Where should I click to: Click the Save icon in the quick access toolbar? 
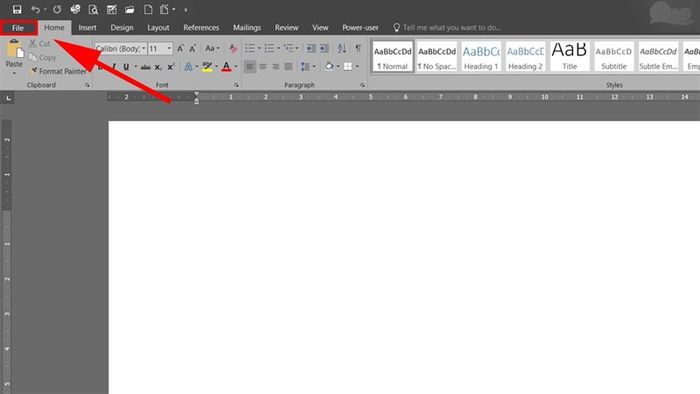(x=17, y=9)
